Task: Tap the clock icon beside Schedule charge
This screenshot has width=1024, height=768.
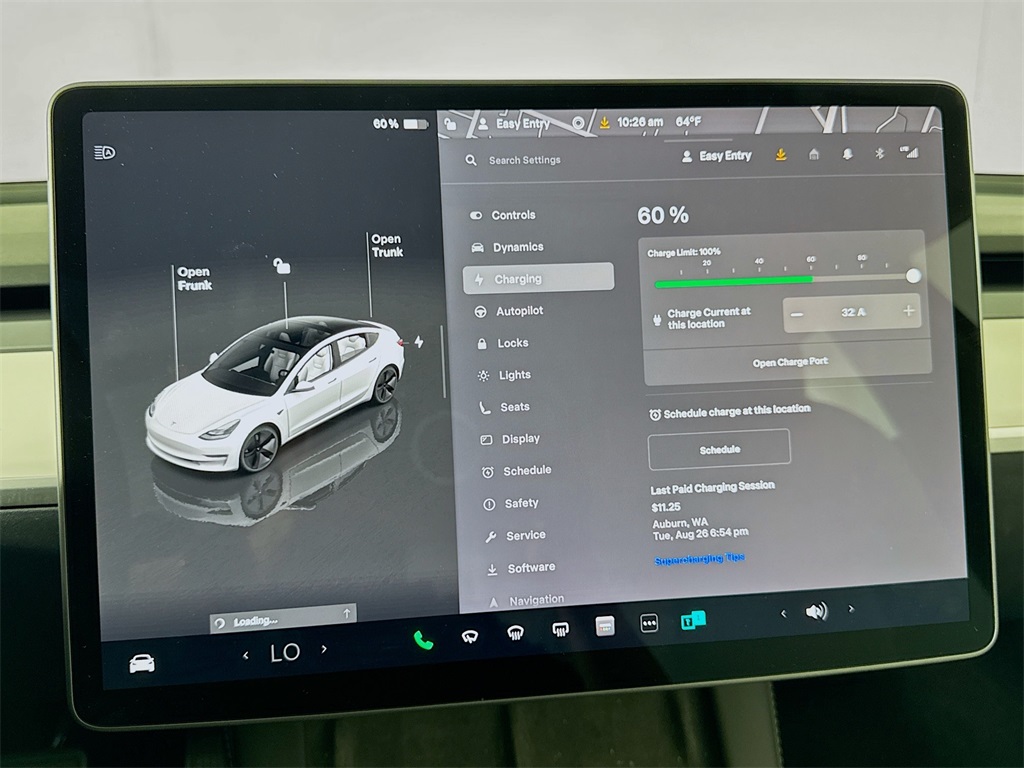Action: point(655,415)
